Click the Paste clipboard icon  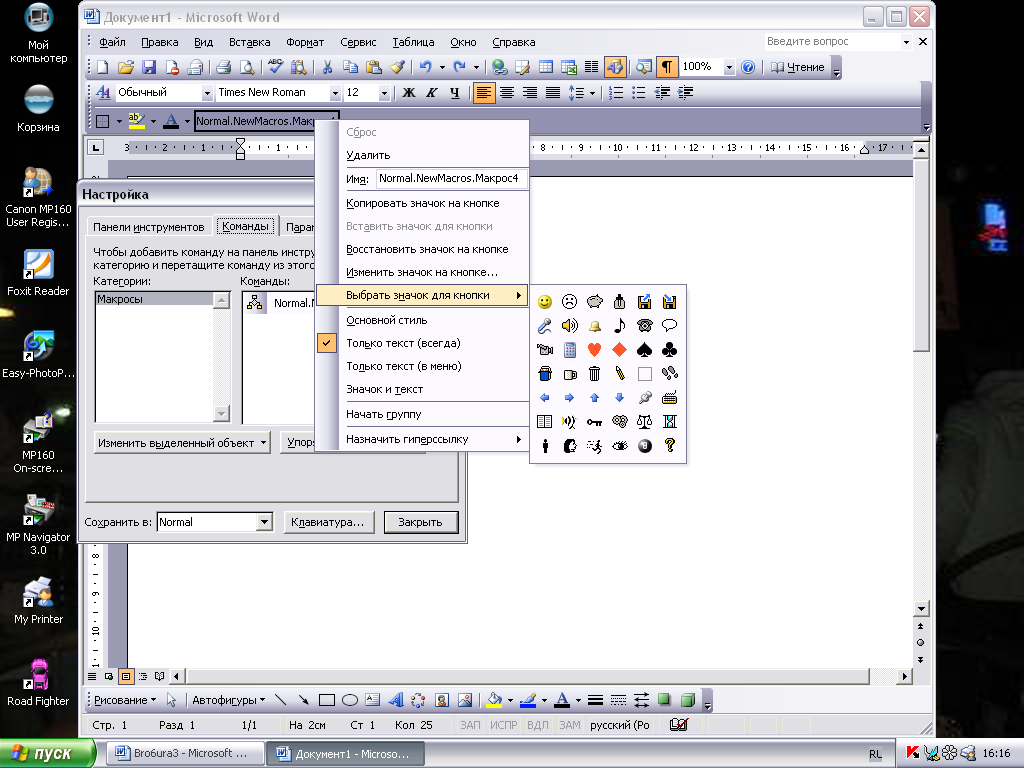tap(374, 67)
